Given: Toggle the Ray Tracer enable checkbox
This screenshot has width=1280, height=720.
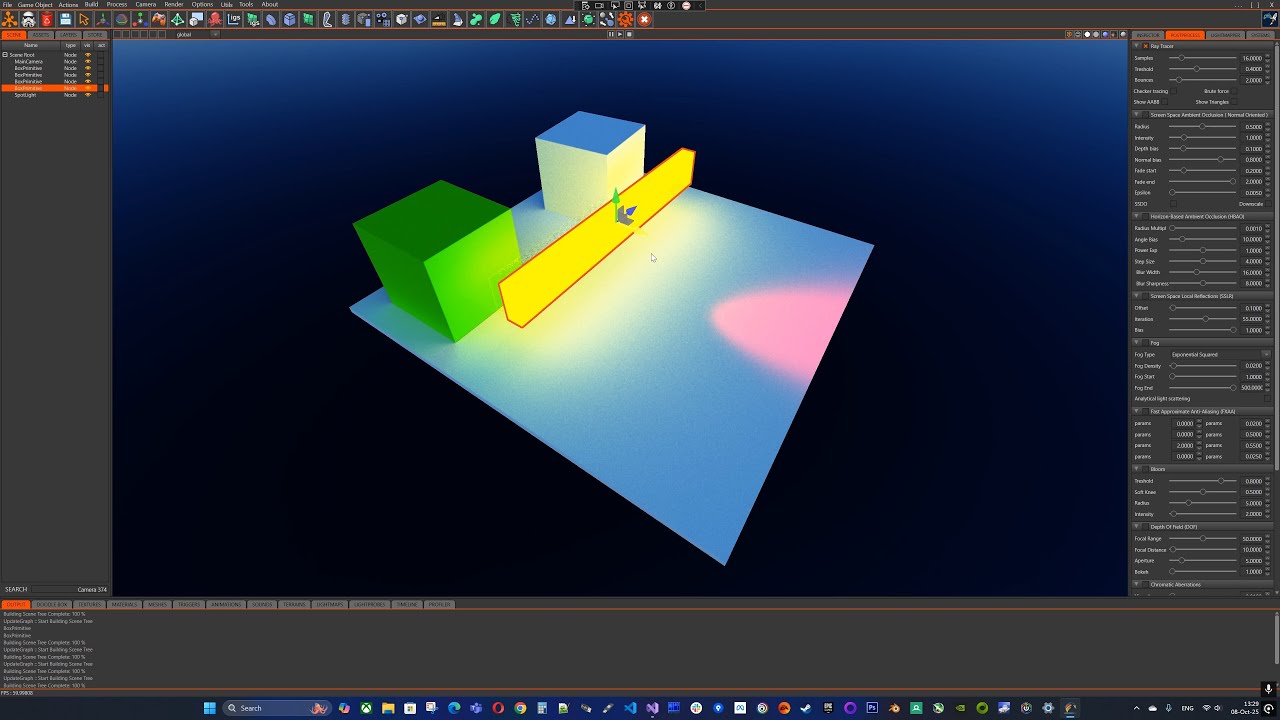Looking at the screenshot, I should pyautogui.click(x=1145, y=46).
